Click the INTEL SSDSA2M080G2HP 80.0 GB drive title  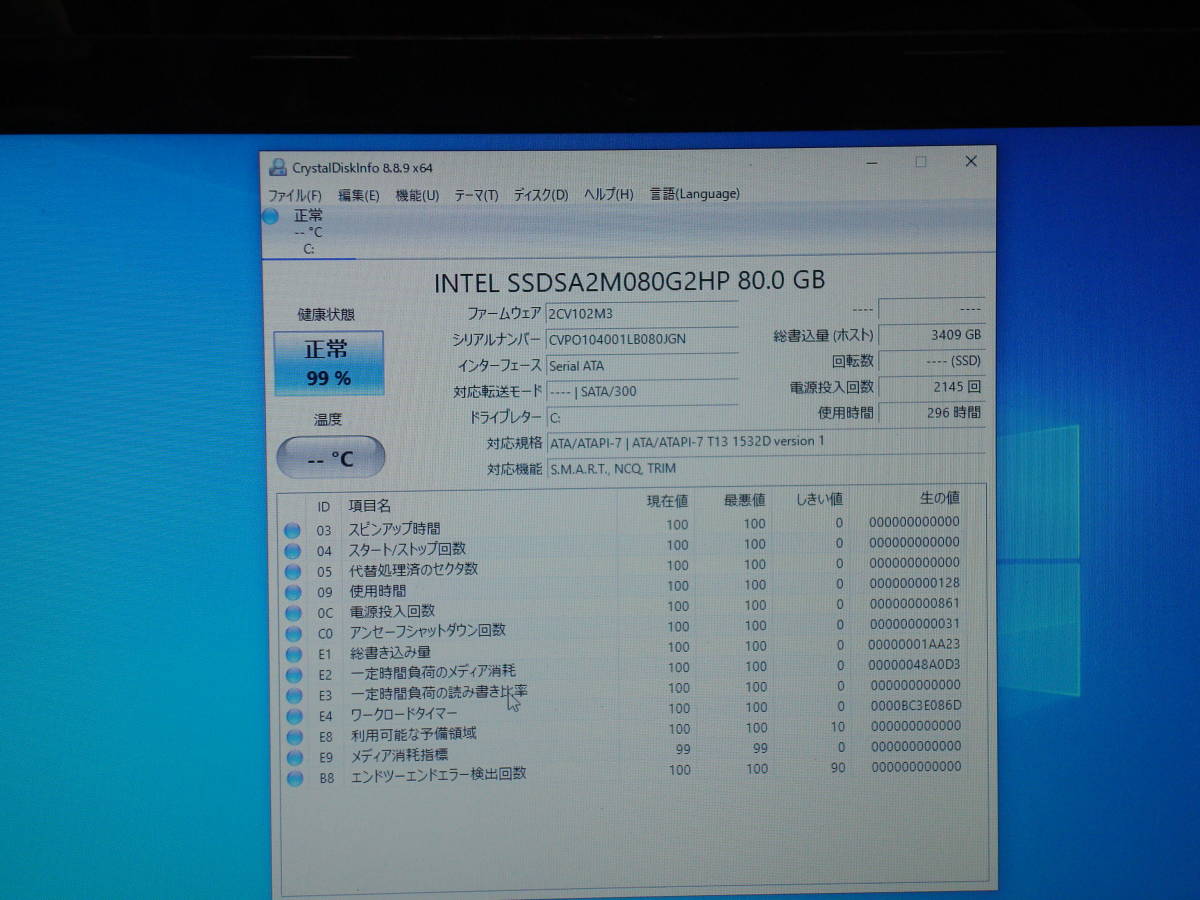point(630,281)
